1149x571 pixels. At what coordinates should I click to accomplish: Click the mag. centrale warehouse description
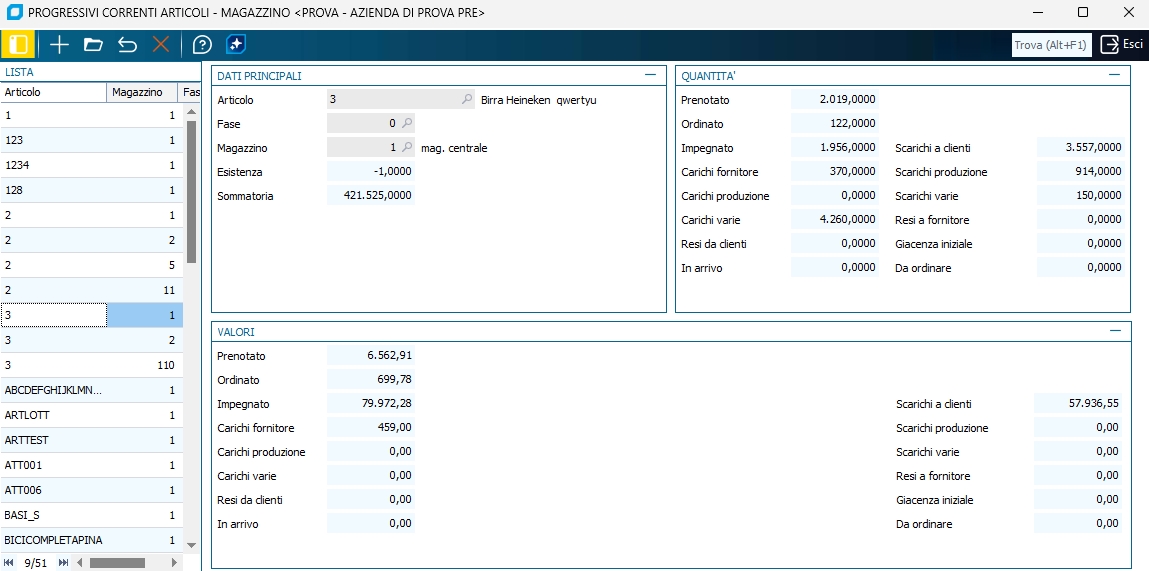[x=454, y=148]
